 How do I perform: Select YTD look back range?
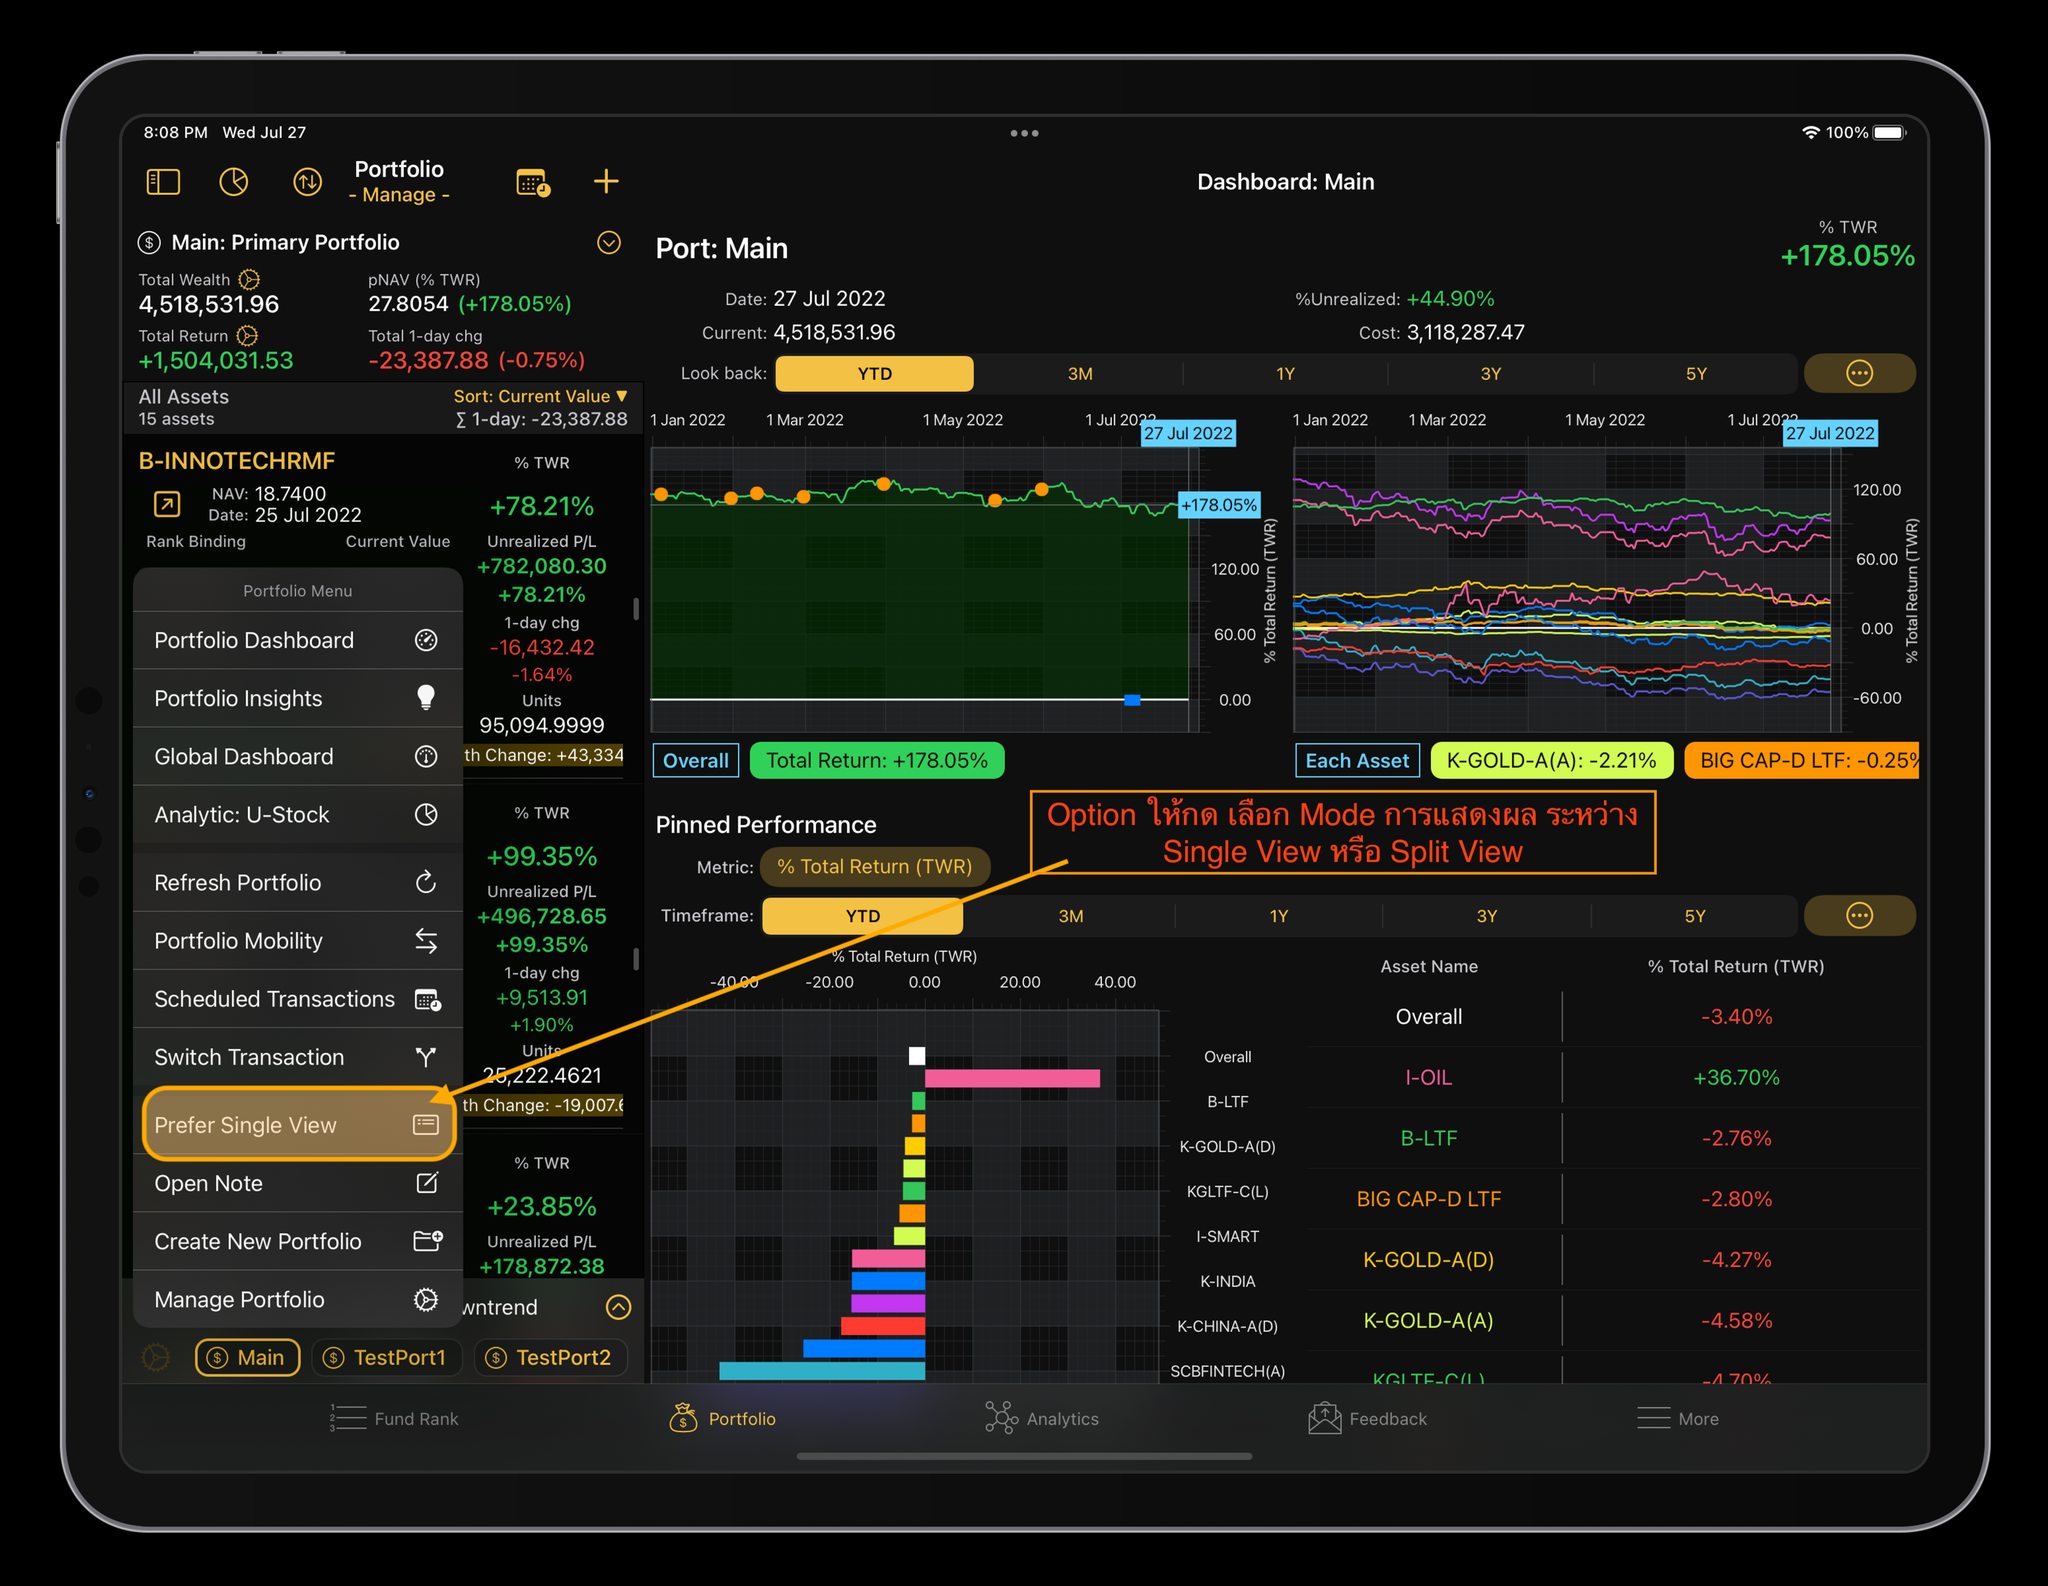pos(874,373)
